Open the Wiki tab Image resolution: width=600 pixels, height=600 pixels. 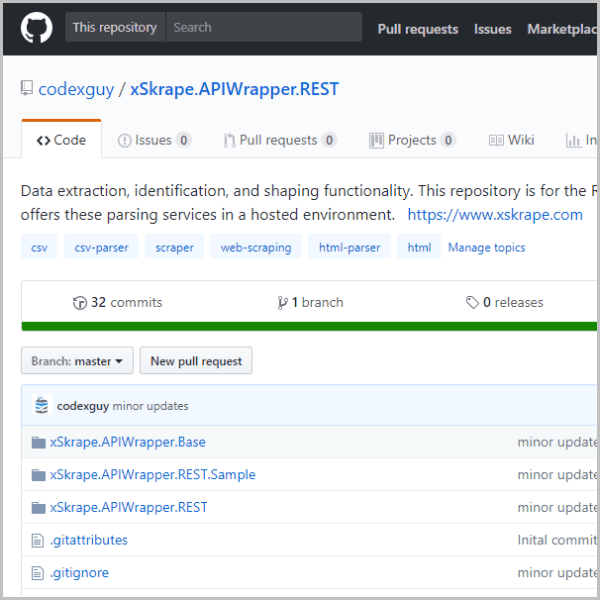[511, 140]
